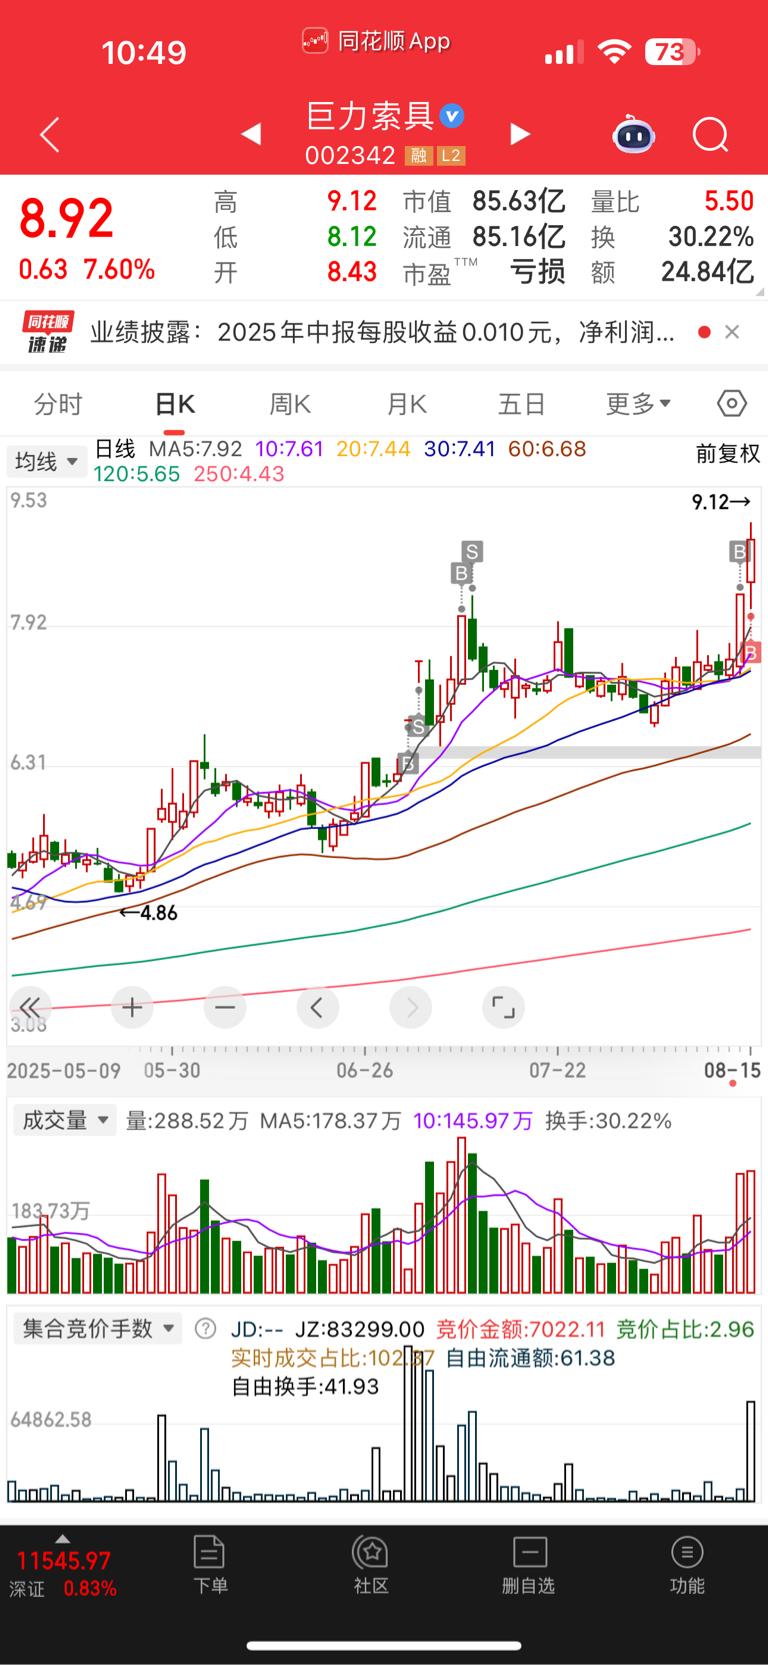Image resolution: width=768 pixels, height=1665 pixels.
Task: Tap the 250:4.43 moving average label
Action: pyautogui.click(x=239, y=474)
